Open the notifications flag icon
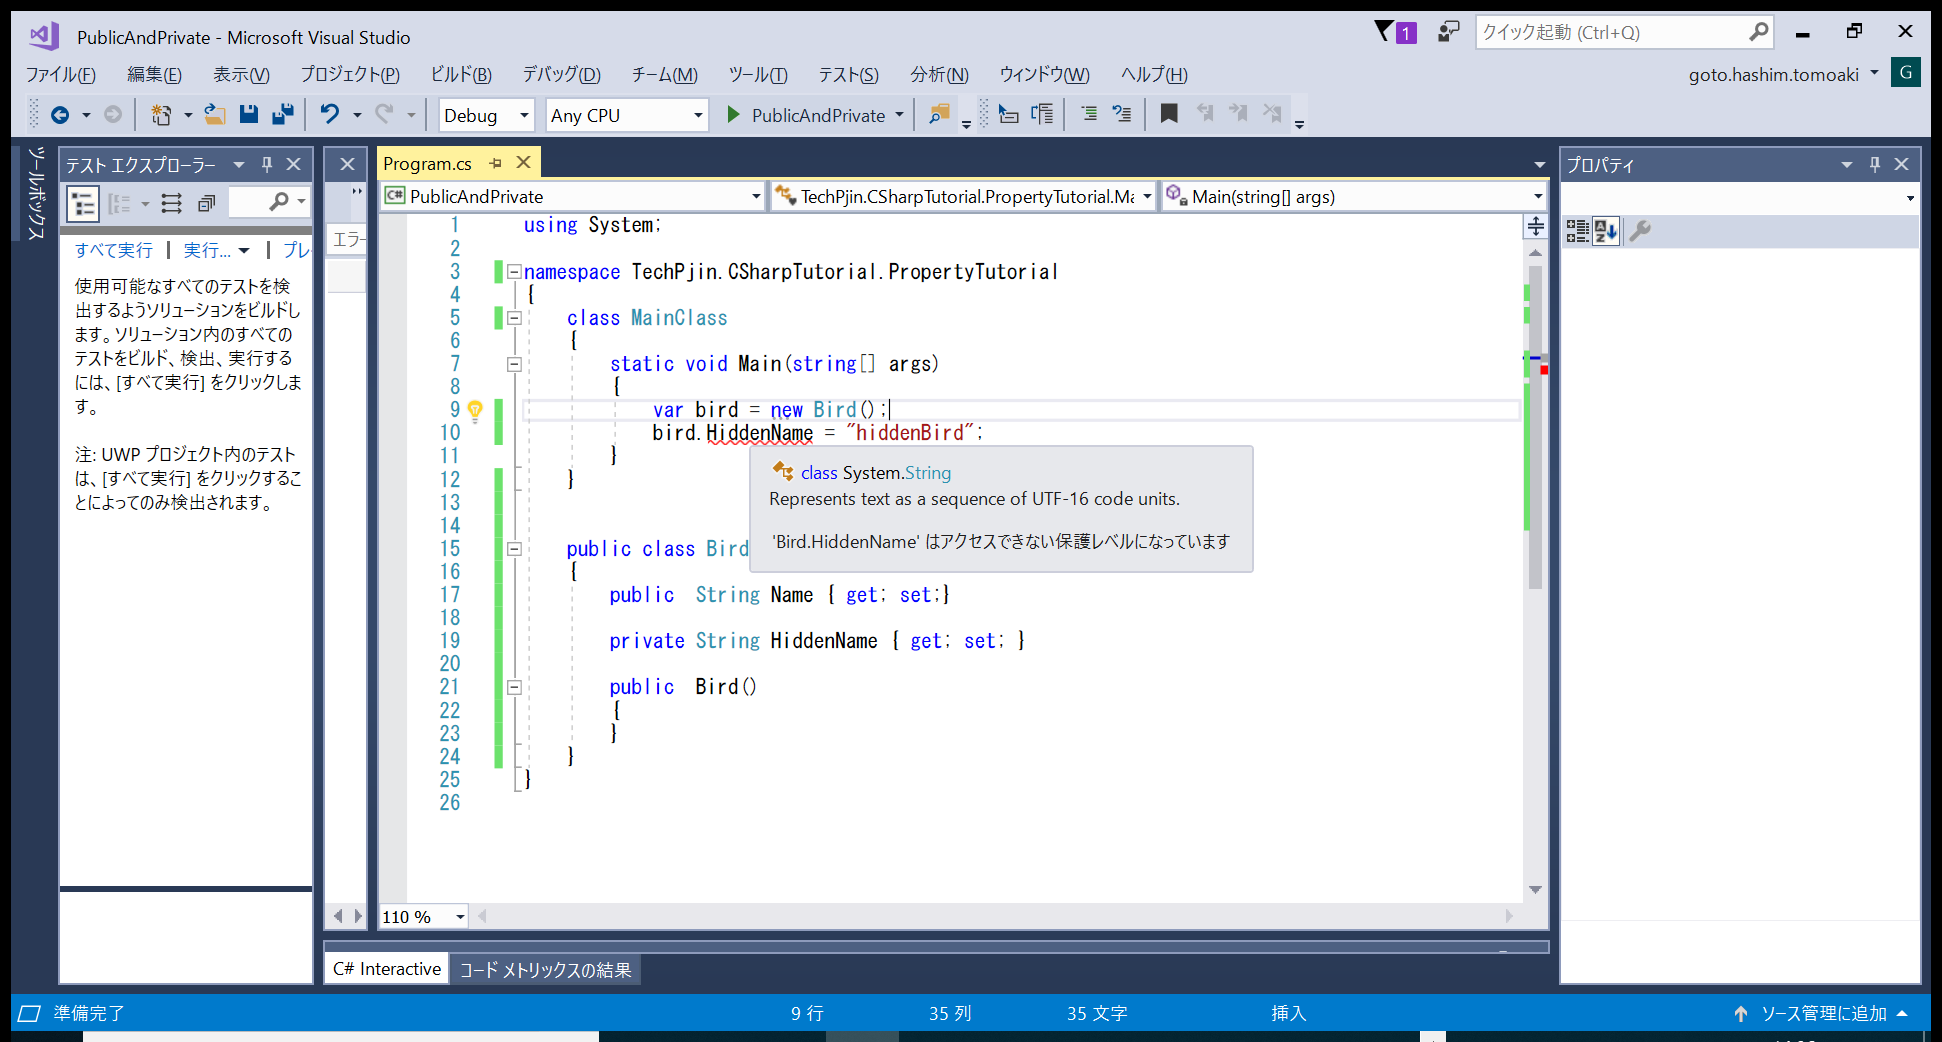The image size is (1942, 1042). (x=1385, y=32)
